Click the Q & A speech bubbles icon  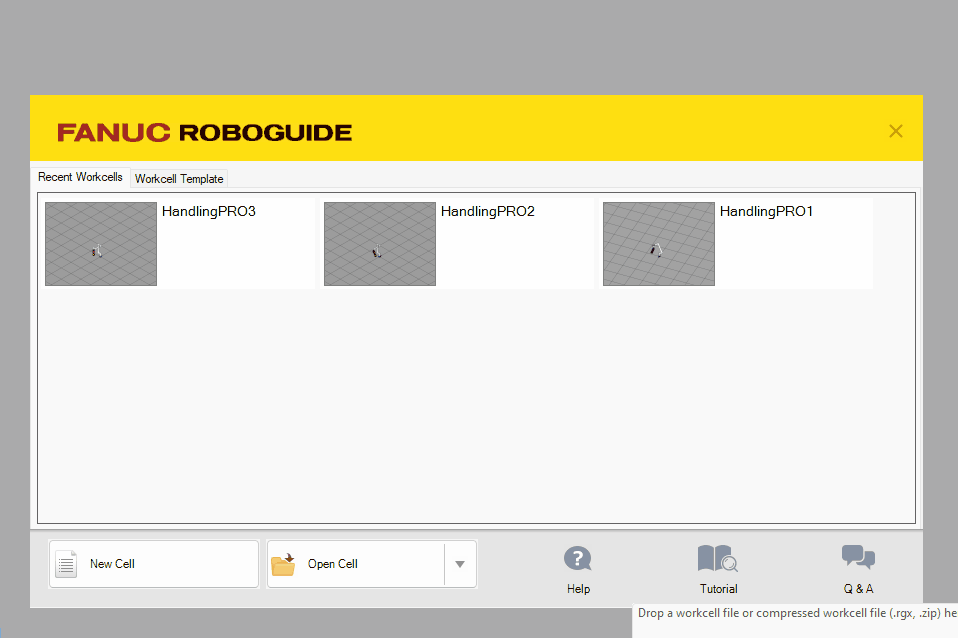pos(858,556)
